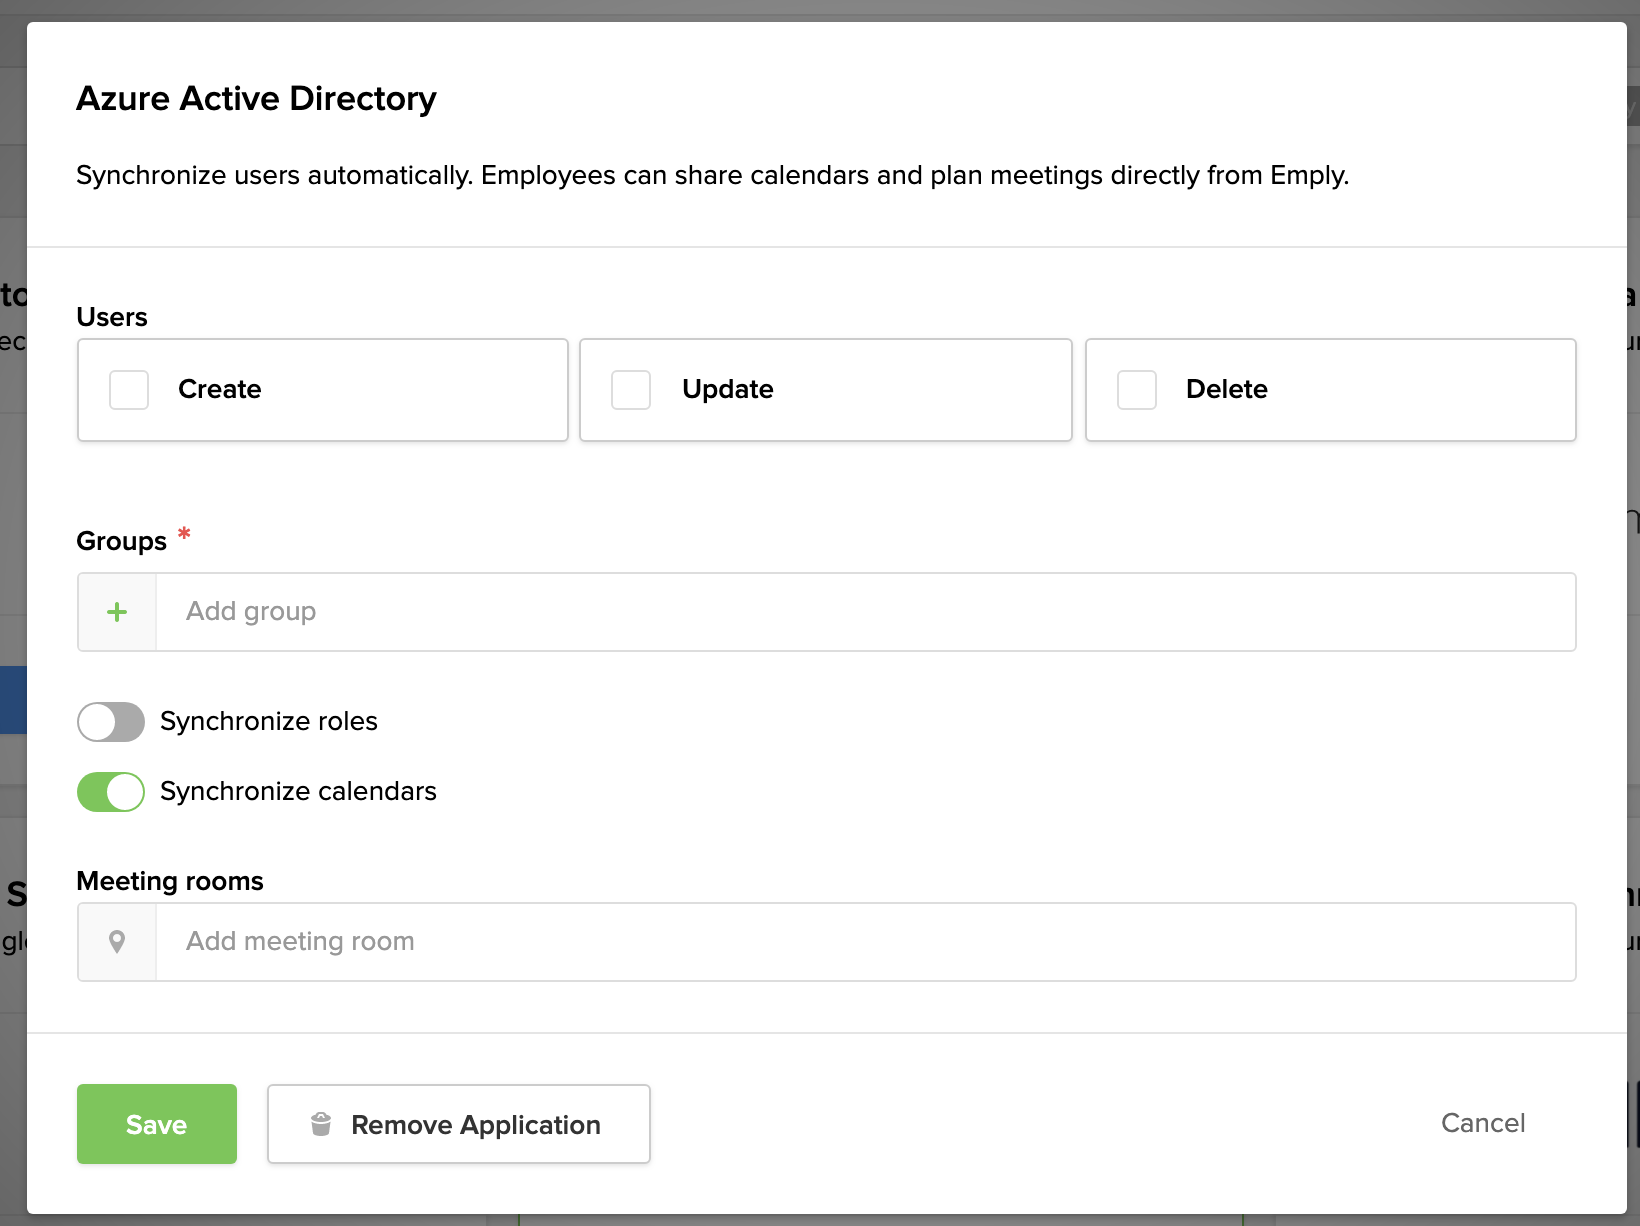Check the Create users checkbox
This screenshot has height=1226, width=1640.
click(129, 390)
